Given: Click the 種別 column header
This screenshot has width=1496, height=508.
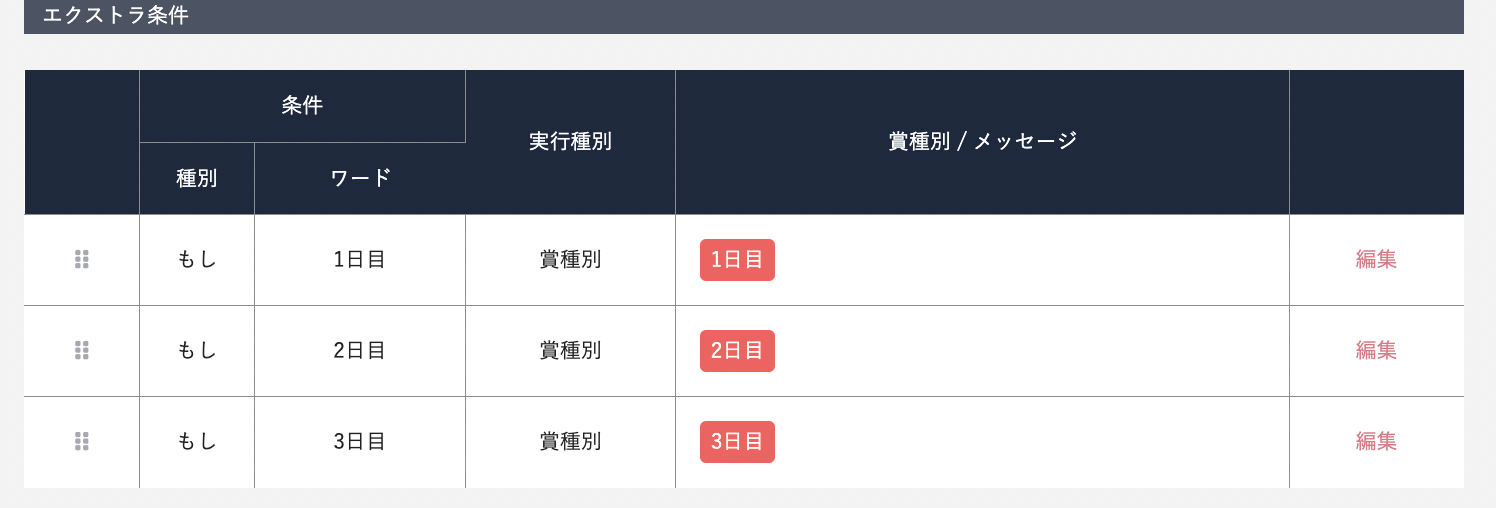Looking at the screenshot, I should click(x=197, y=179).
